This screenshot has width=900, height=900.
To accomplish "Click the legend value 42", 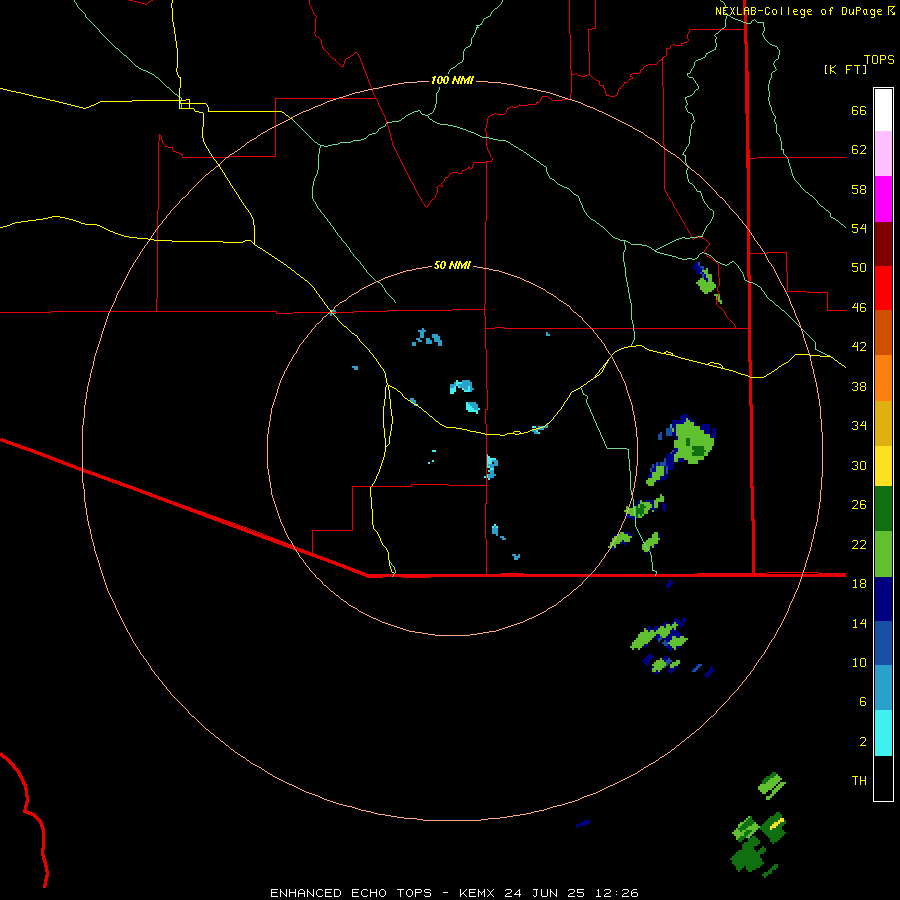I will click(x=859, y=346).
